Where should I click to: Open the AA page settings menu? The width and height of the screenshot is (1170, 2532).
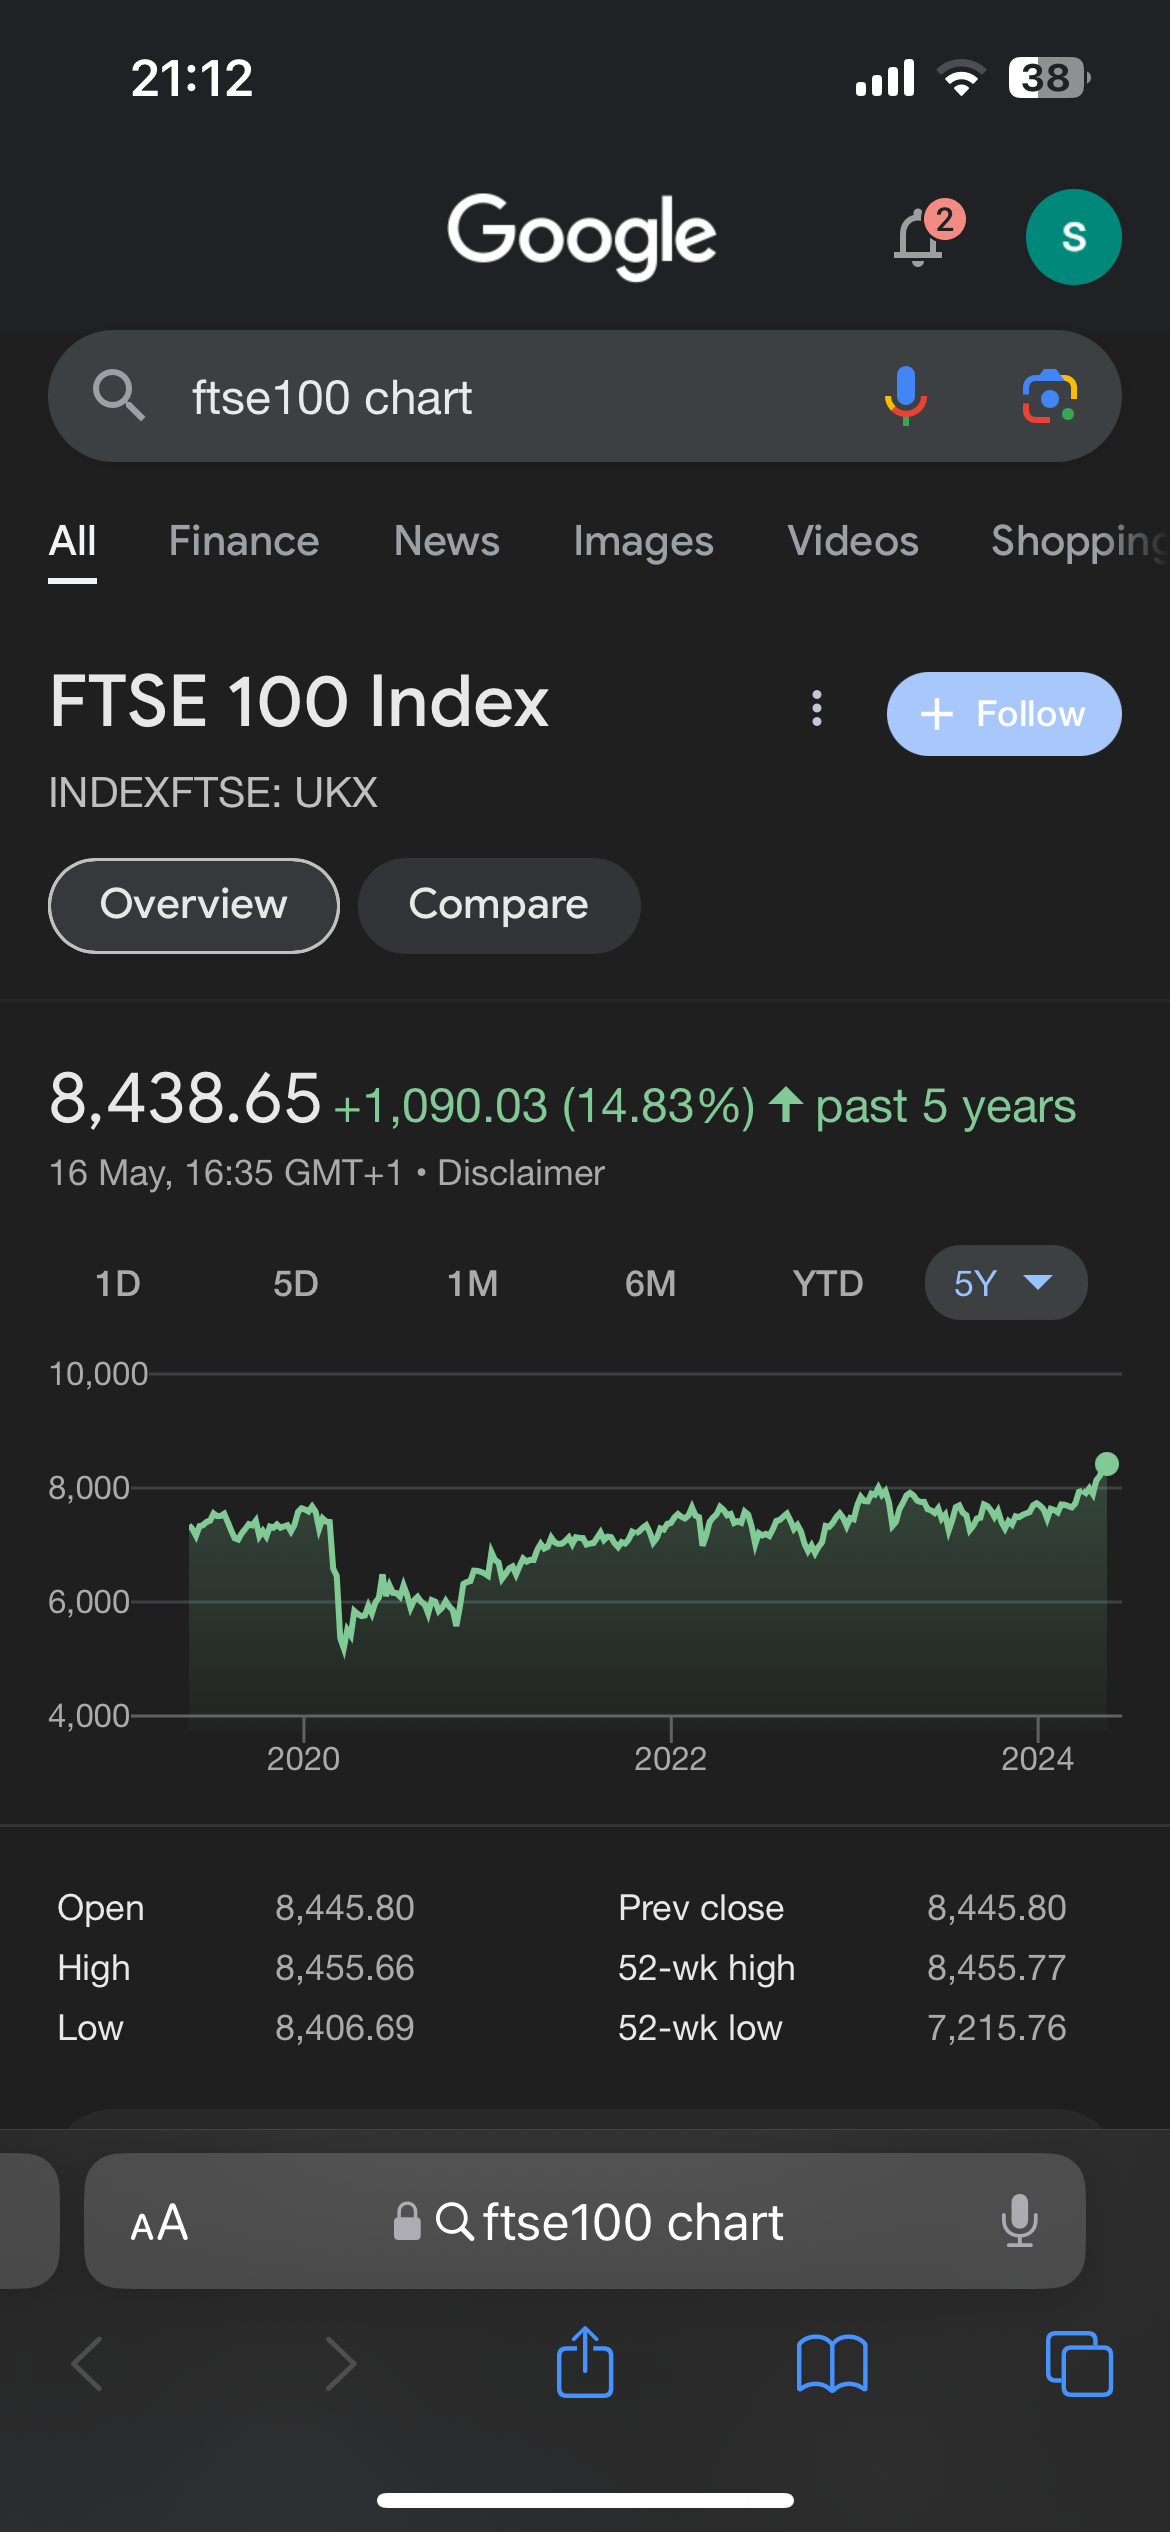coord(159,2222)
